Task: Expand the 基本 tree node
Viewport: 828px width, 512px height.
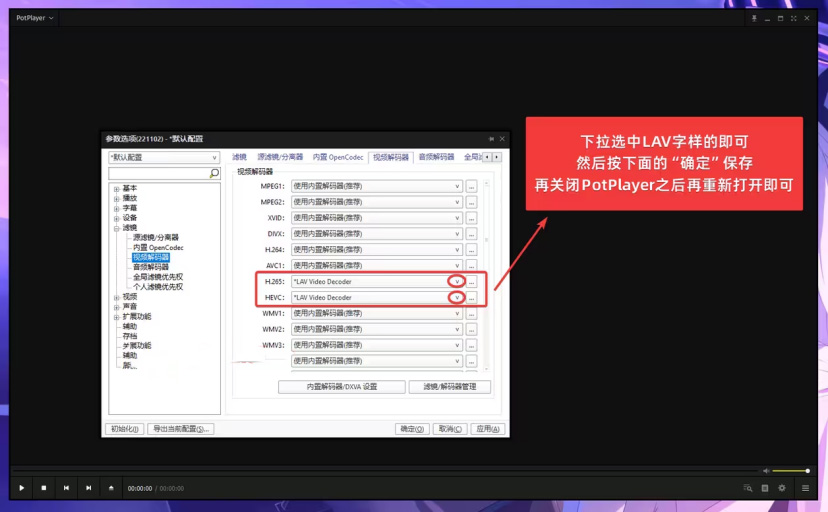Action: pyautogui.click(x=116, y=189)
